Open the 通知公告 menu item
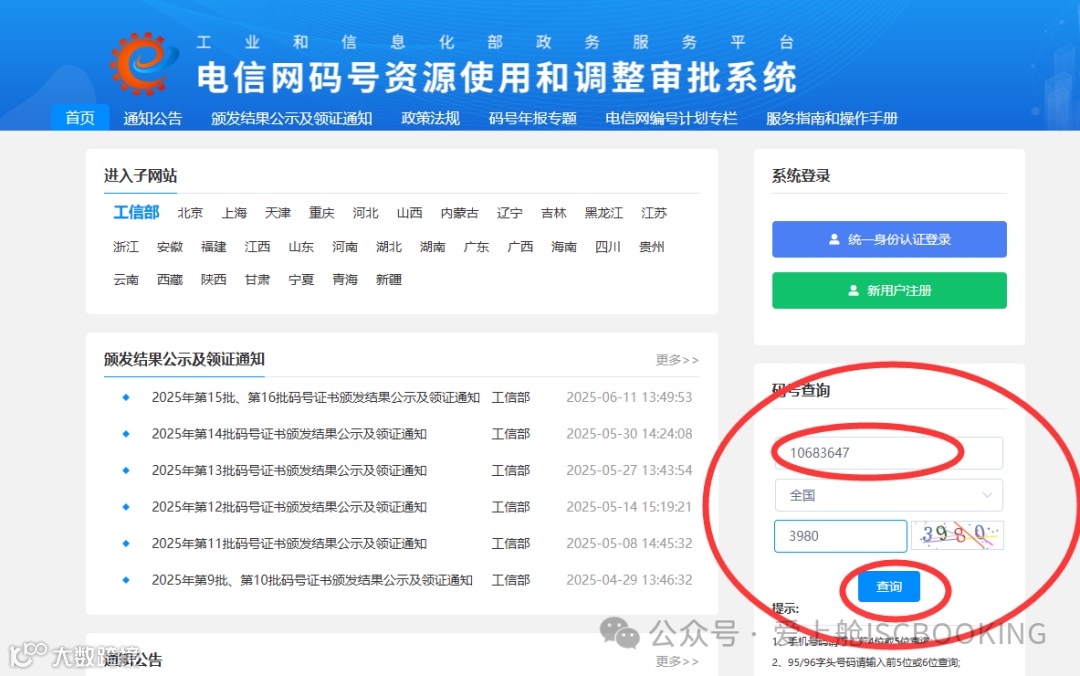The width and height of the screenshot is (1080, 676). (152, 118)
